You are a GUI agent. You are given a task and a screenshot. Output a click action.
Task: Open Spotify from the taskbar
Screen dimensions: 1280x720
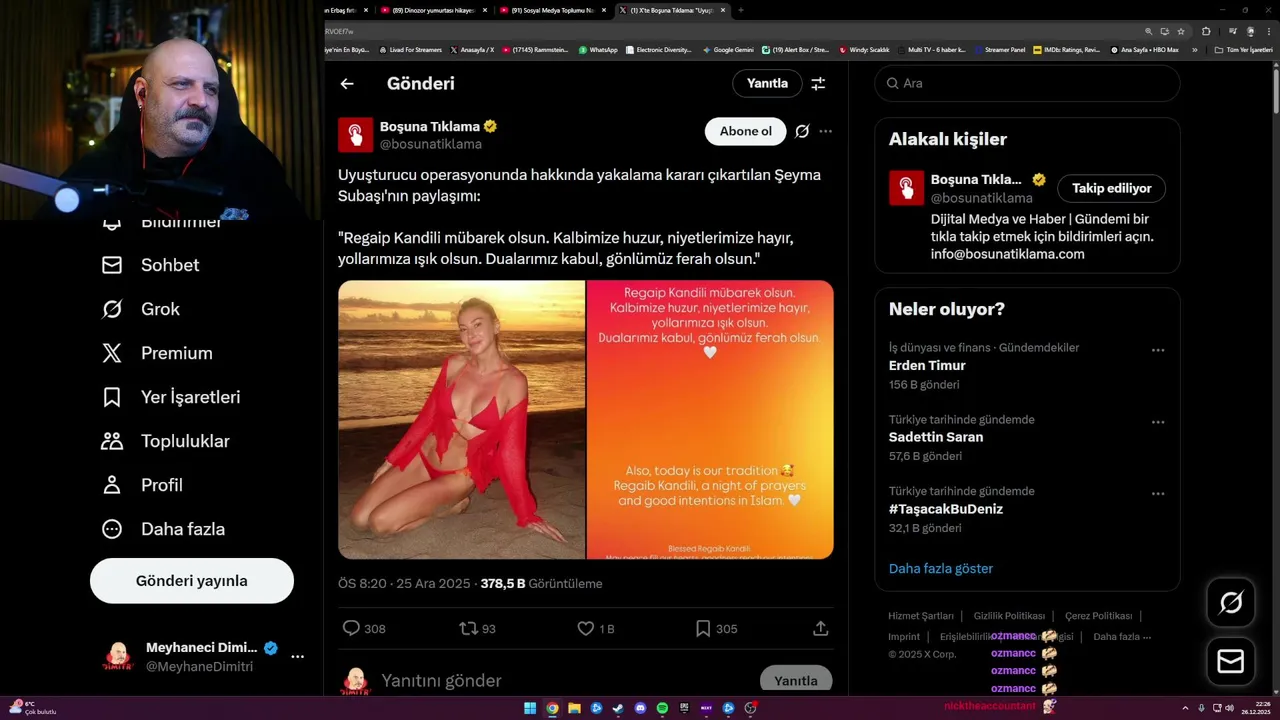click(662, 708)
